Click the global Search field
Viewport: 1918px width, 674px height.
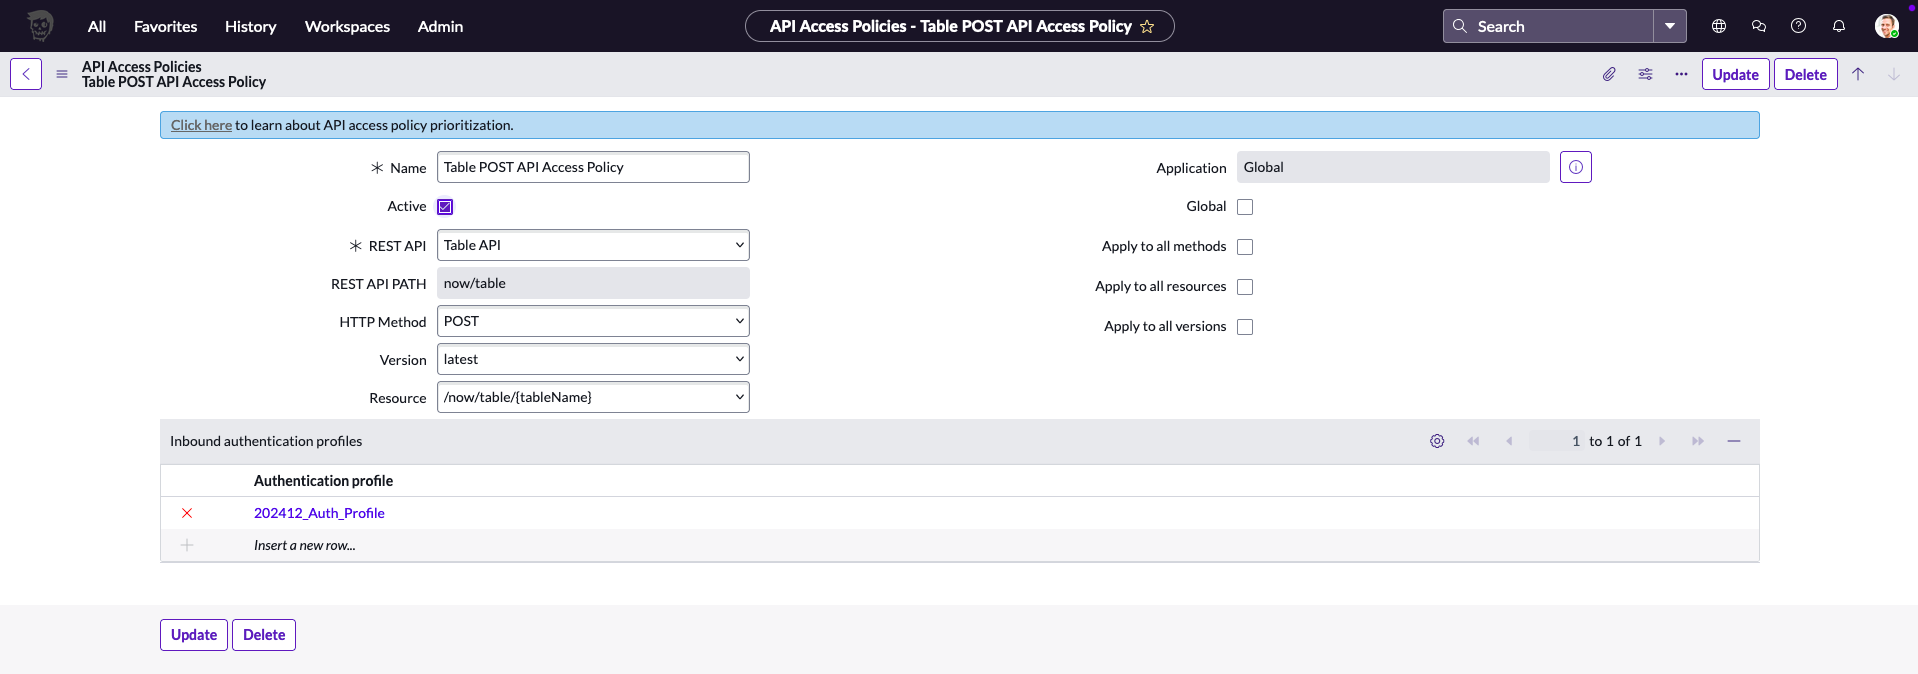click(1548, 26)
